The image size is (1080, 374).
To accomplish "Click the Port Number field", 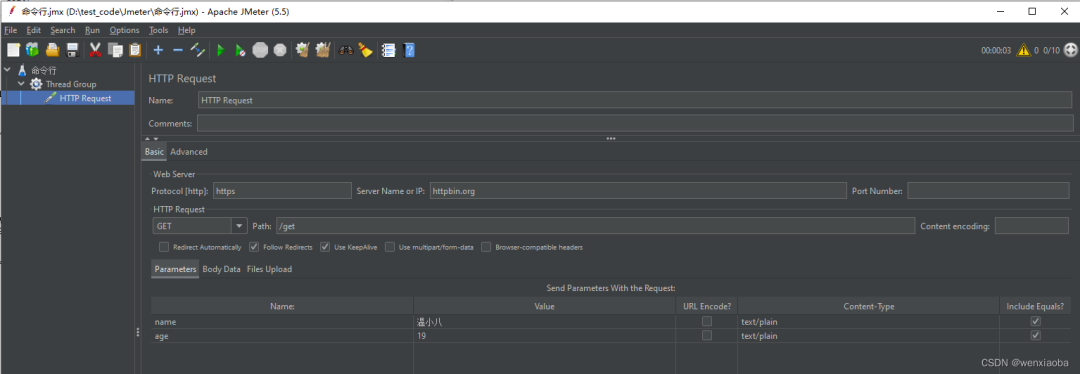I will pyautogui.click(x=989, y=191).
